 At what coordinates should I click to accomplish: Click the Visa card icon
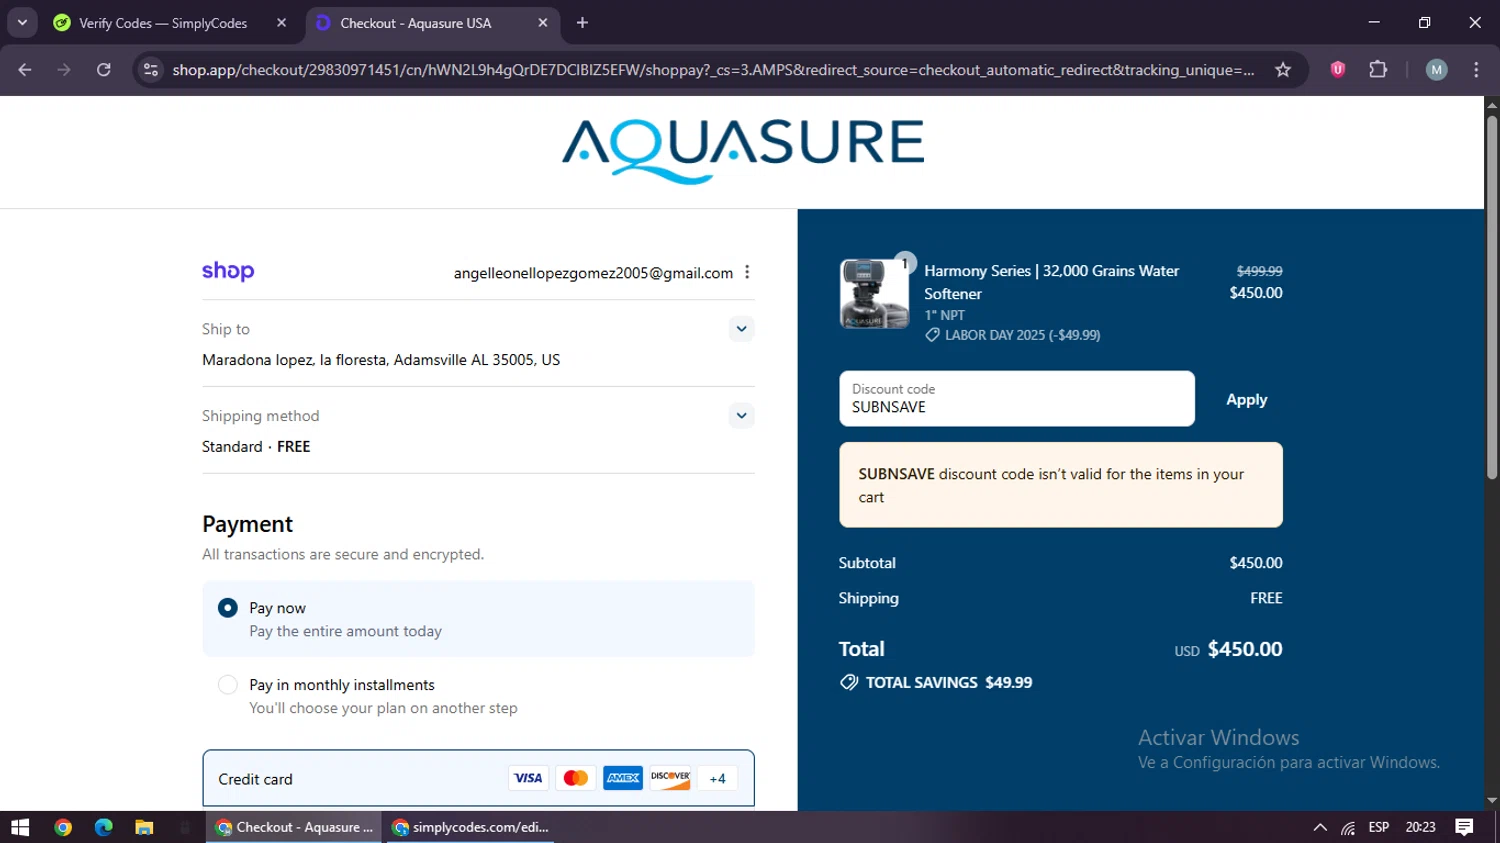coord(528,778)
